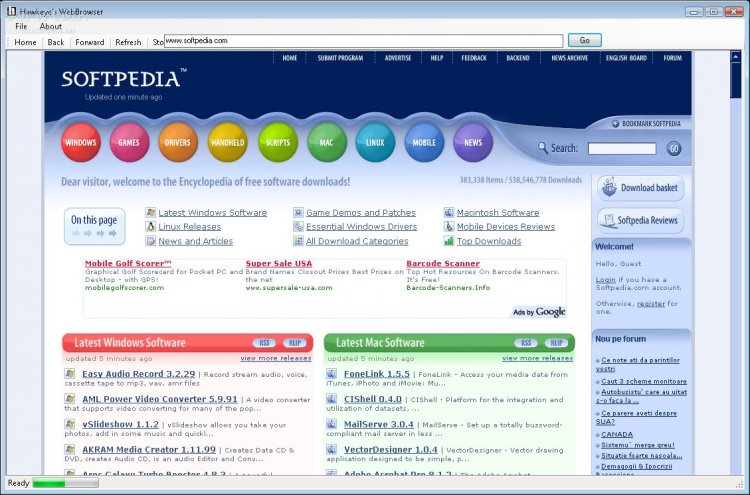Click RSS badge on Latest Windows Software
Viewport: 750px width, 495px height.
coord(265,343)
